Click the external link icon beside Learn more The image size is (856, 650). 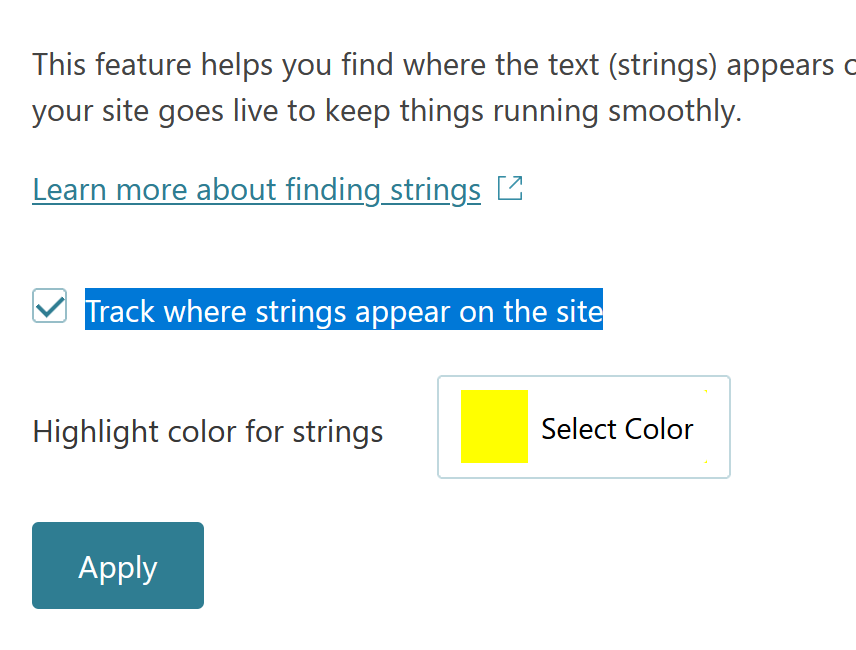tap(510, 188)
